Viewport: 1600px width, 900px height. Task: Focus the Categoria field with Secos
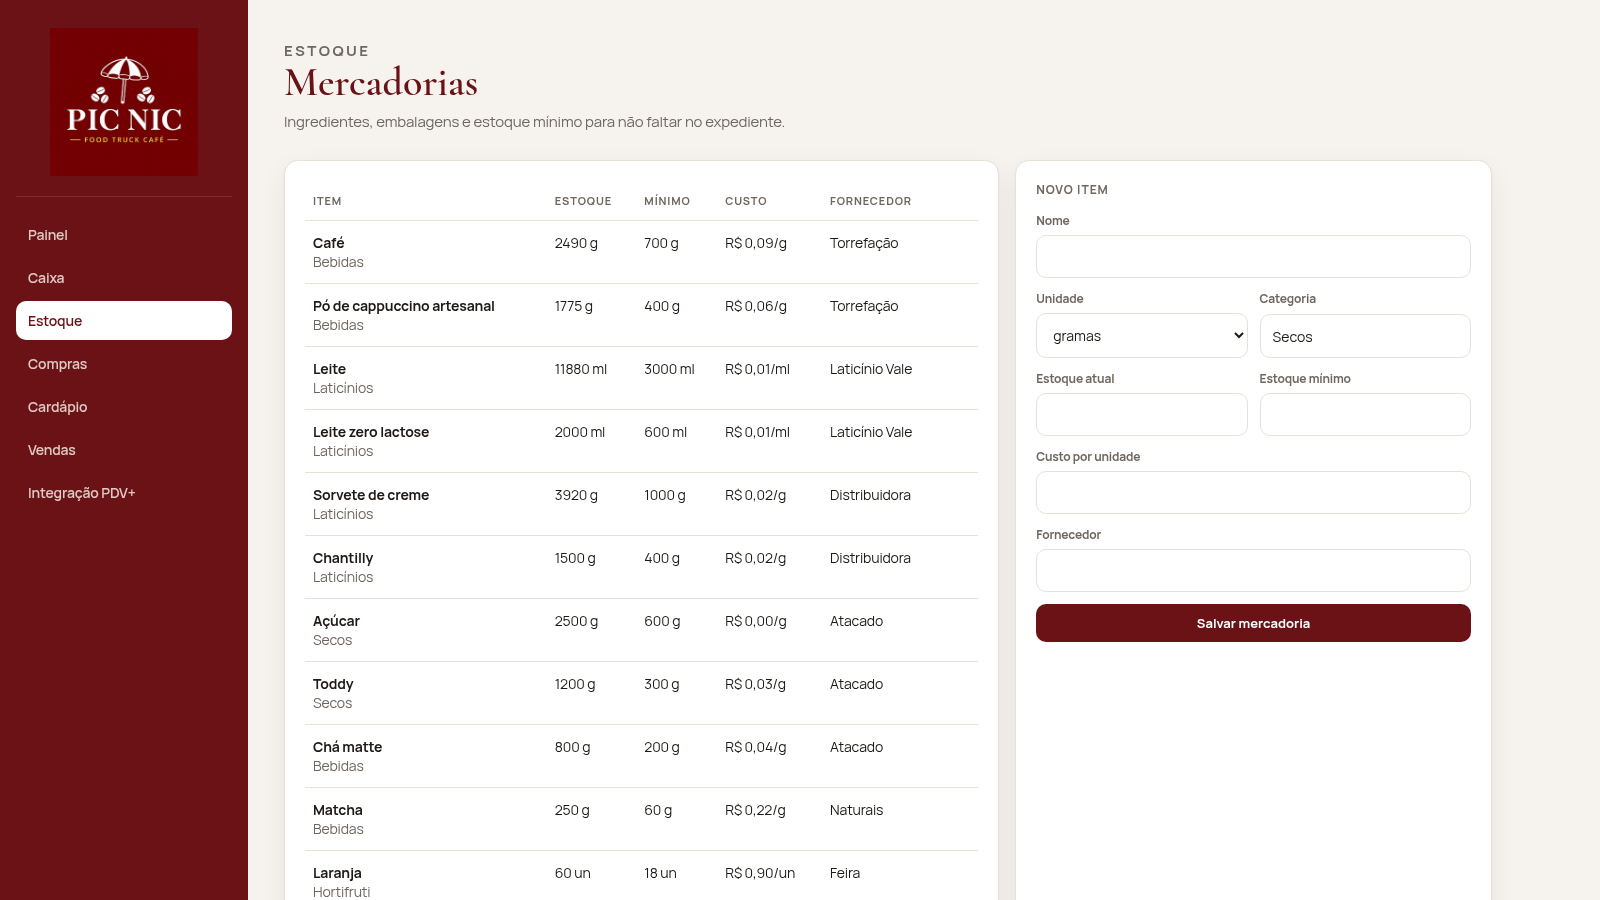point(1365,336)
